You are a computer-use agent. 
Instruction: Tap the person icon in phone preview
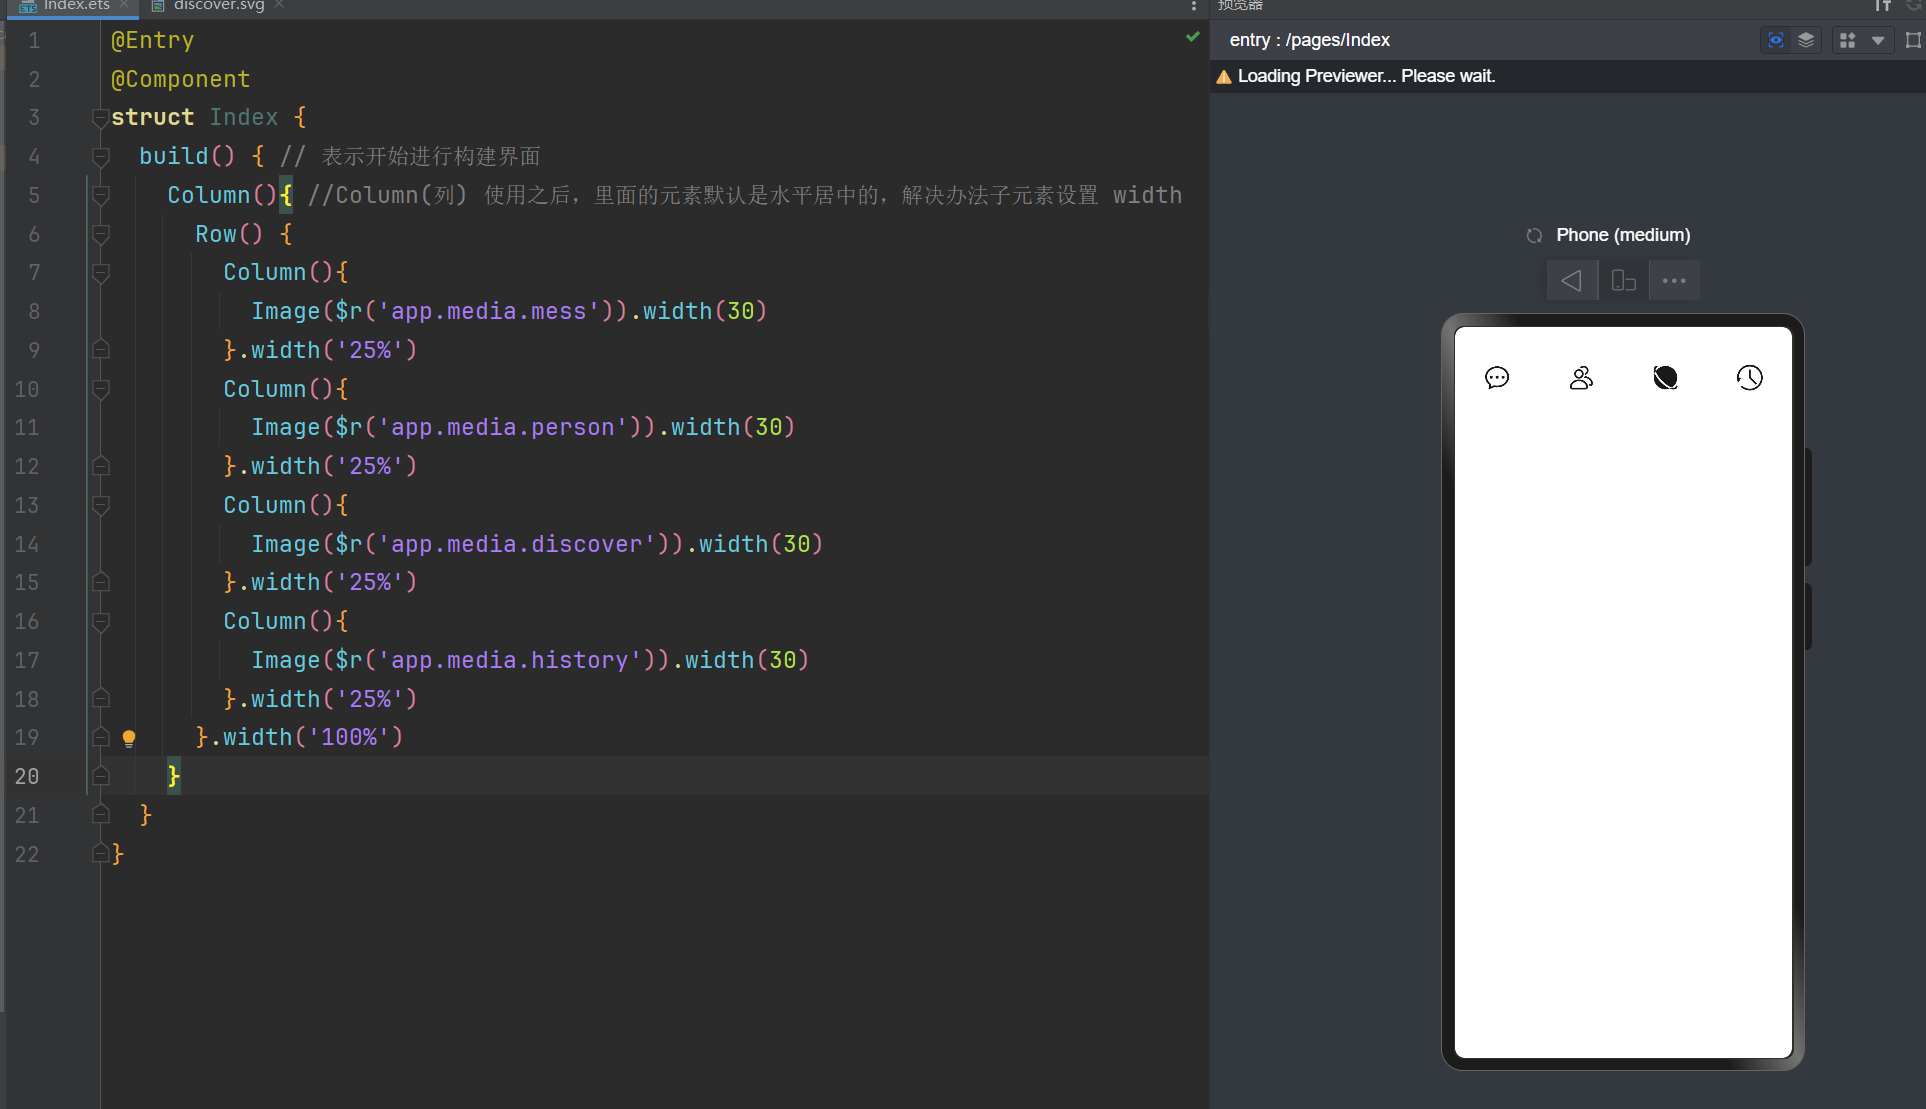pos(1581,378)
